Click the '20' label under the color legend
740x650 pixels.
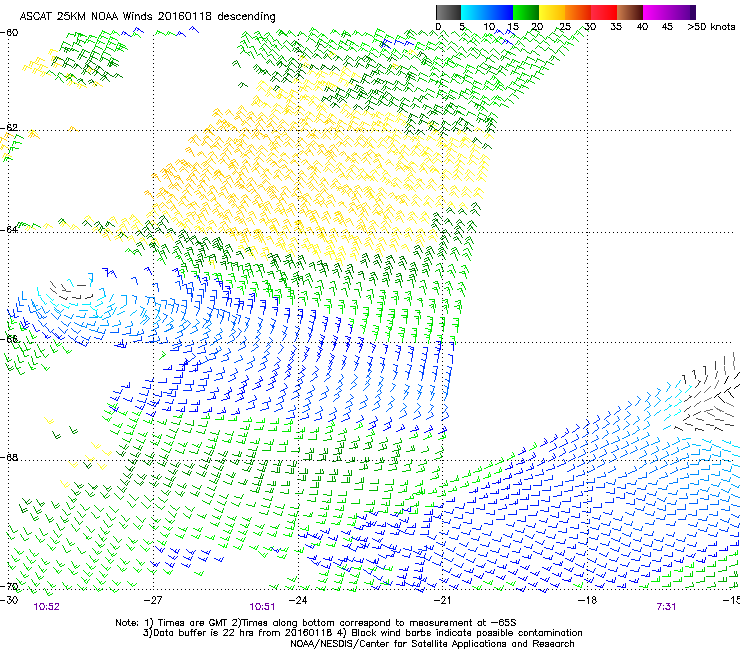tap(537, 27)
